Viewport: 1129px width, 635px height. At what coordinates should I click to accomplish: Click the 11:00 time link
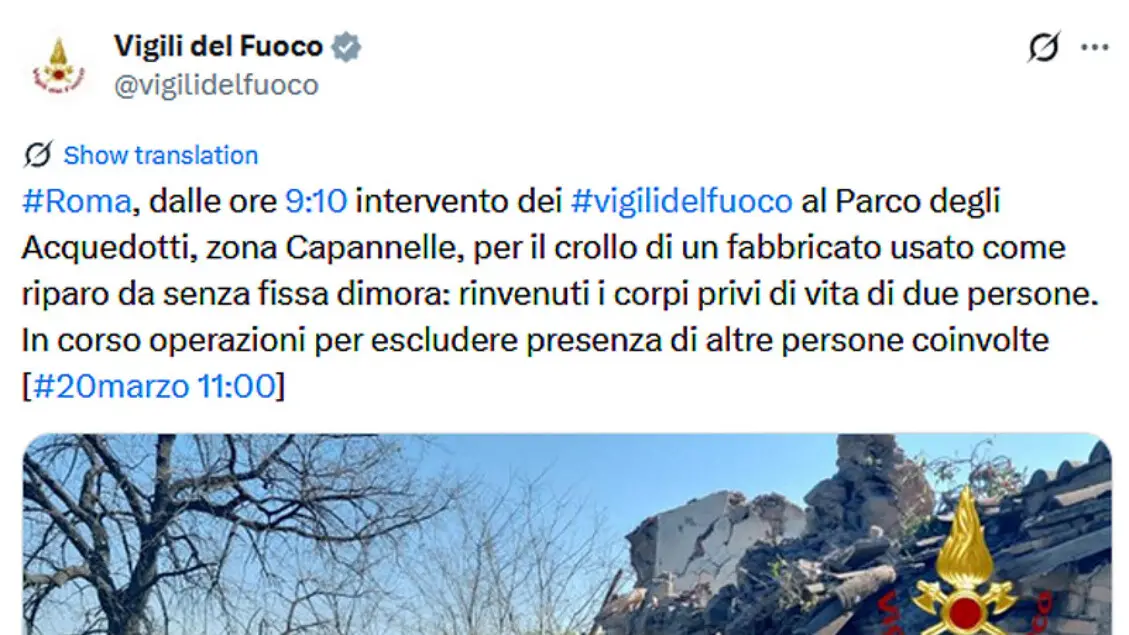236,386
